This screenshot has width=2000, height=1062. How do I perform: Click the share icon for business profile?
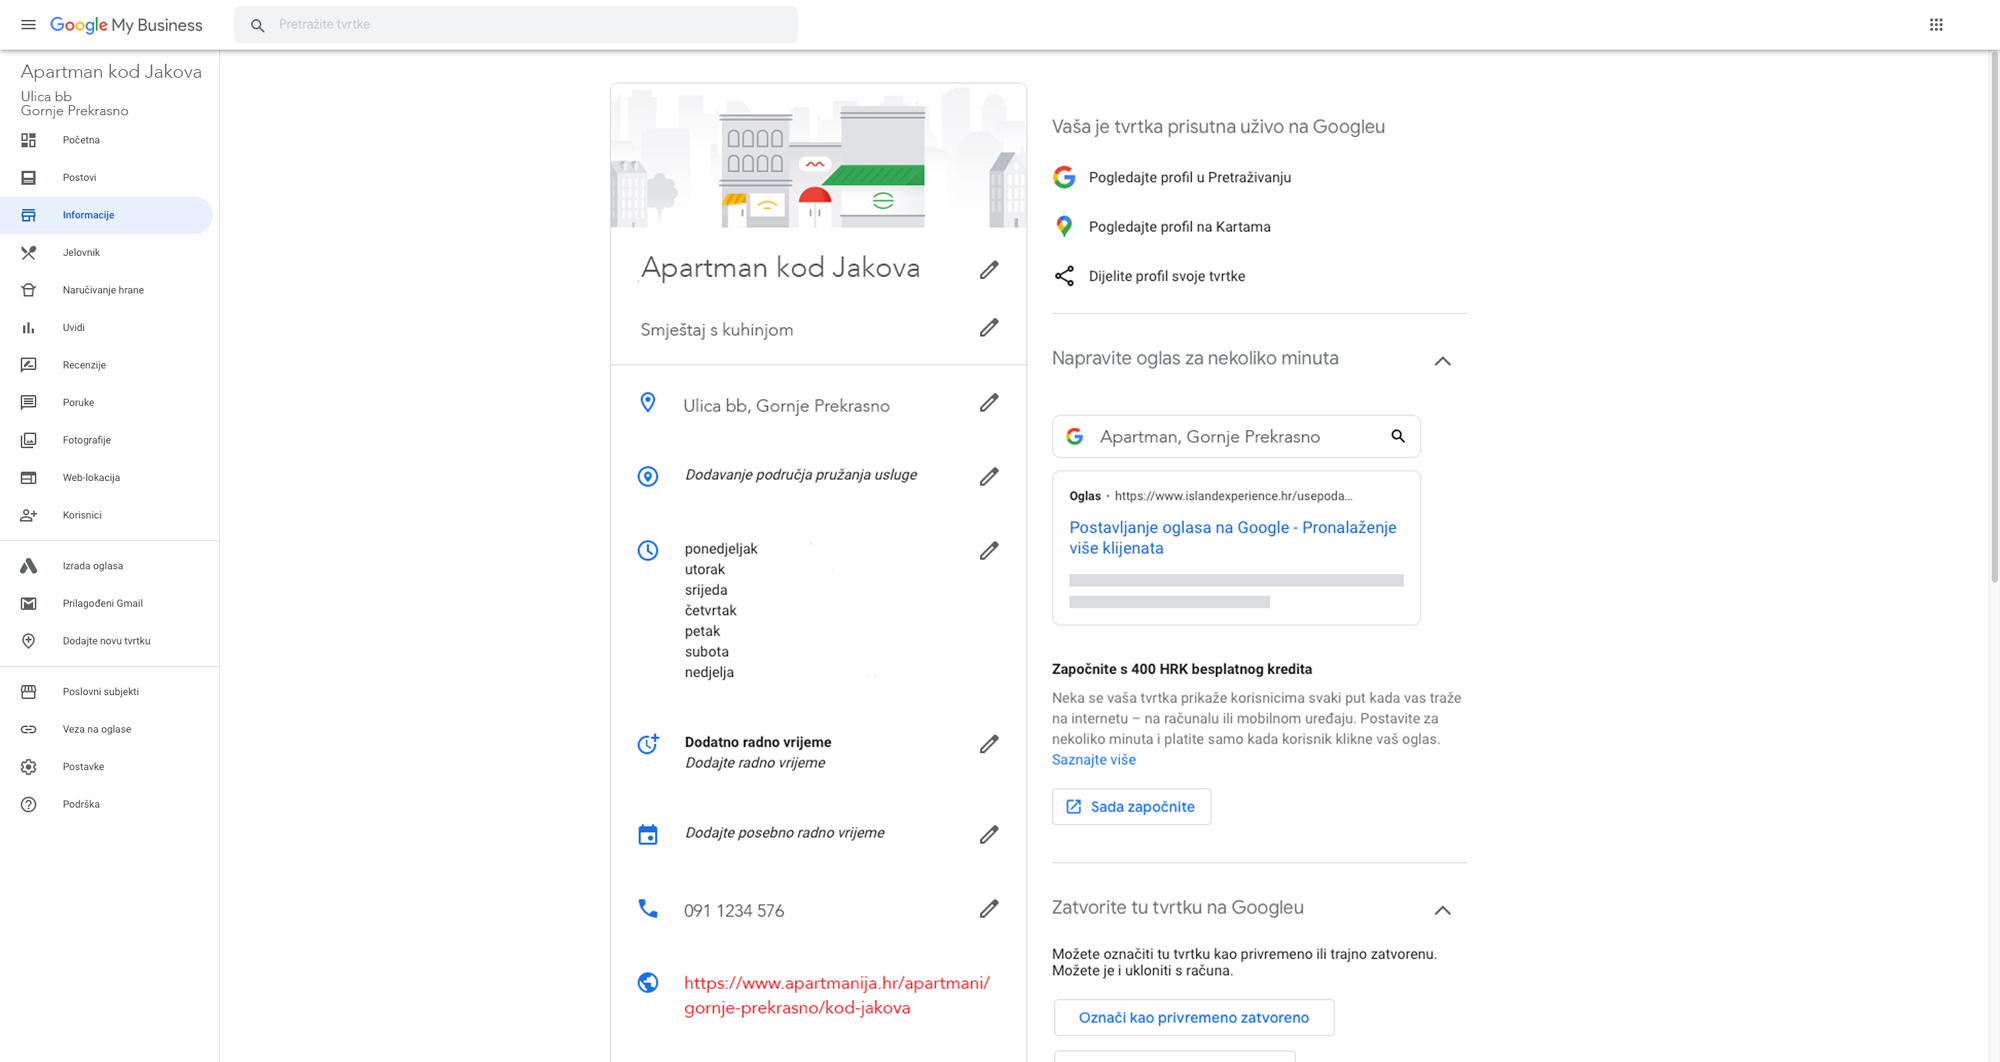pyautogui.click(x=1064, y=276)
